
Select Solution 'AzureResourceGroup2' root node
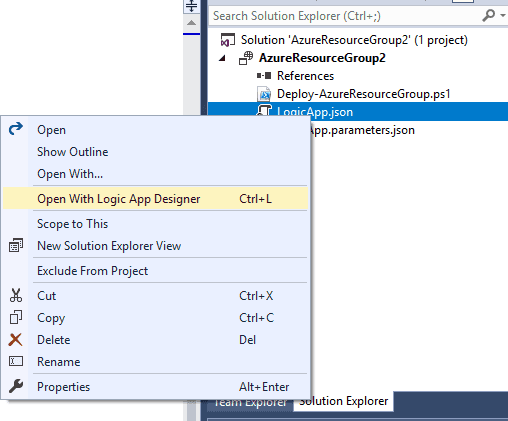point(354,40)
